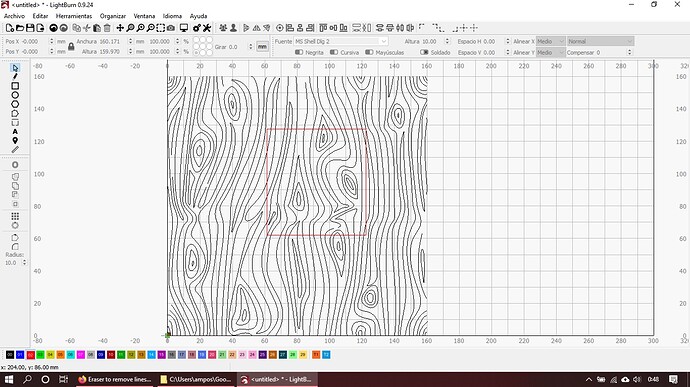Screen dimensions: 690x387
Task: Open the Organizar menu
Action: [x=113, y=16]
